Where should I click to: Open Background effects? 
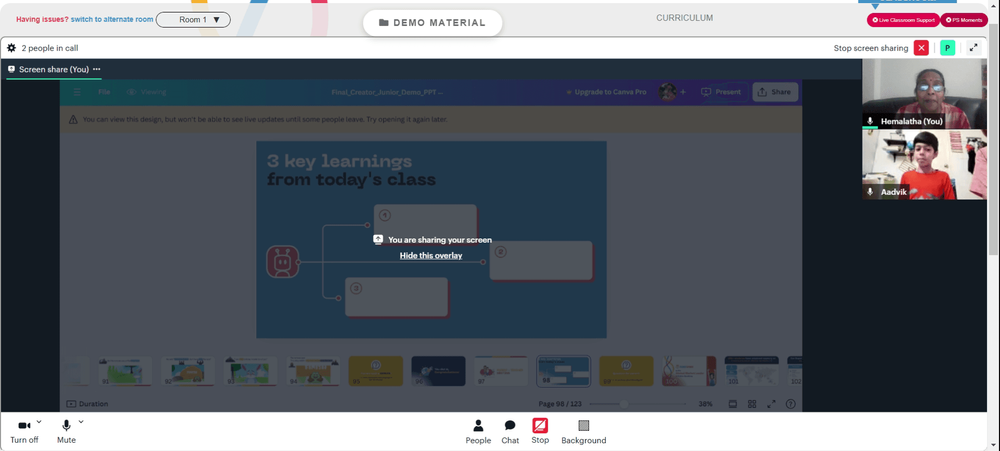(584, 432)
